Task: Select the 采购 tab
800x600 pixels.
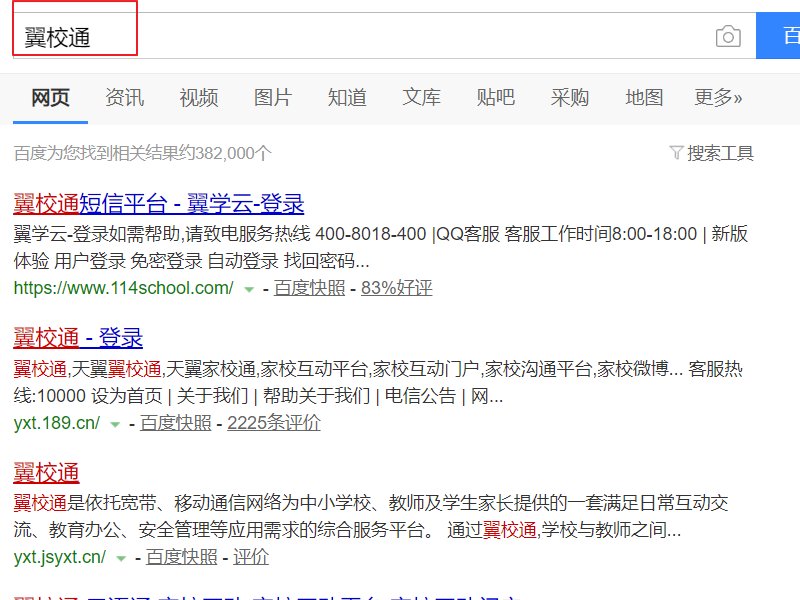Action: coord(569,97)
